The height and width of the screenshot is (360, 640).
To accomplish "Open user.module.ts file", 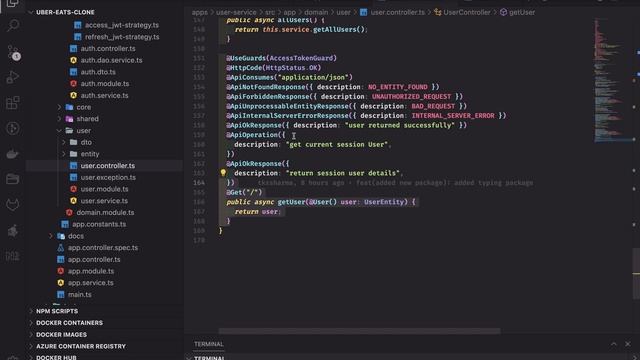I will [x=104, y=189].
